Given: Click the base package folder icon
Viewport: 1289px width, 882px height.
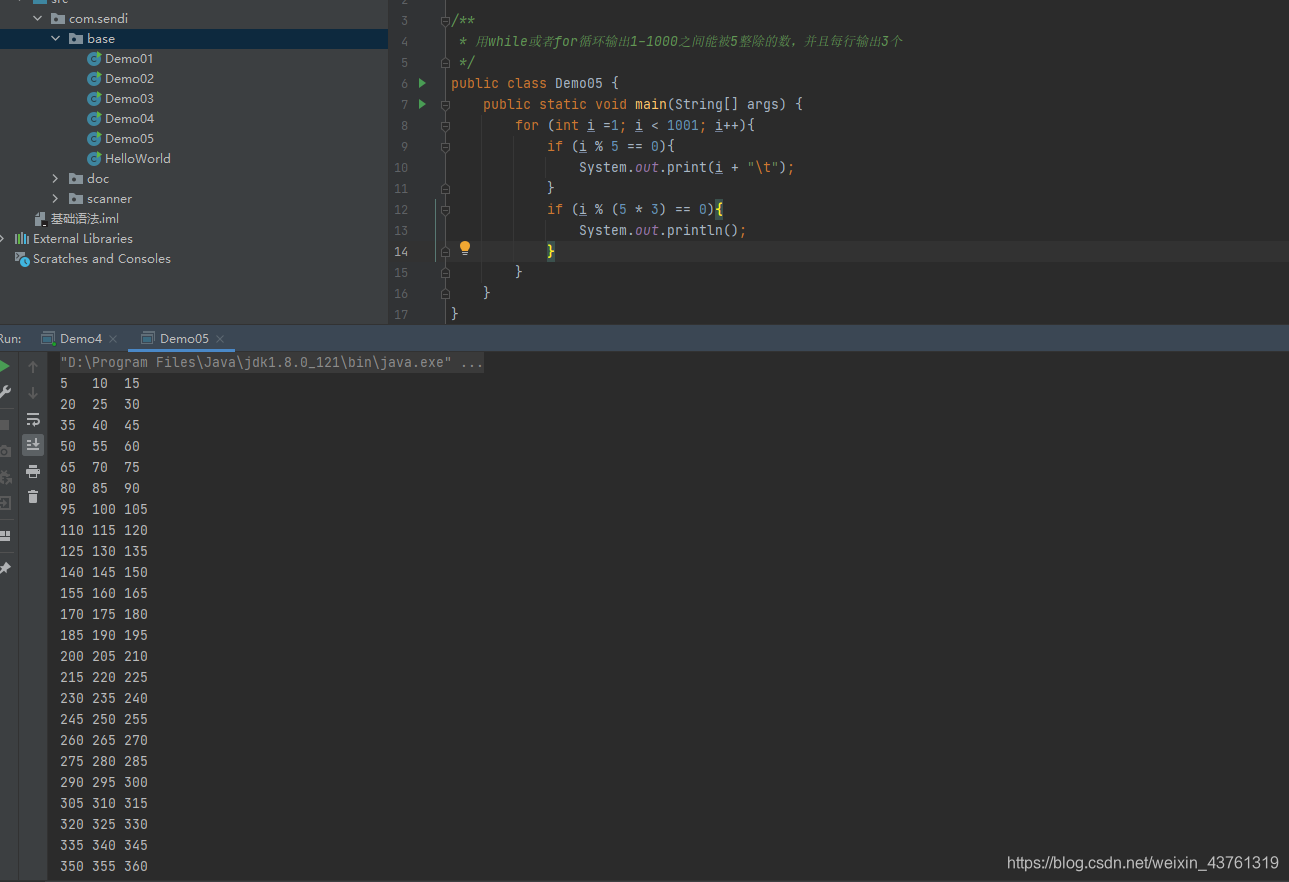Looking at the screenshot, I should [x=76, y=39].
